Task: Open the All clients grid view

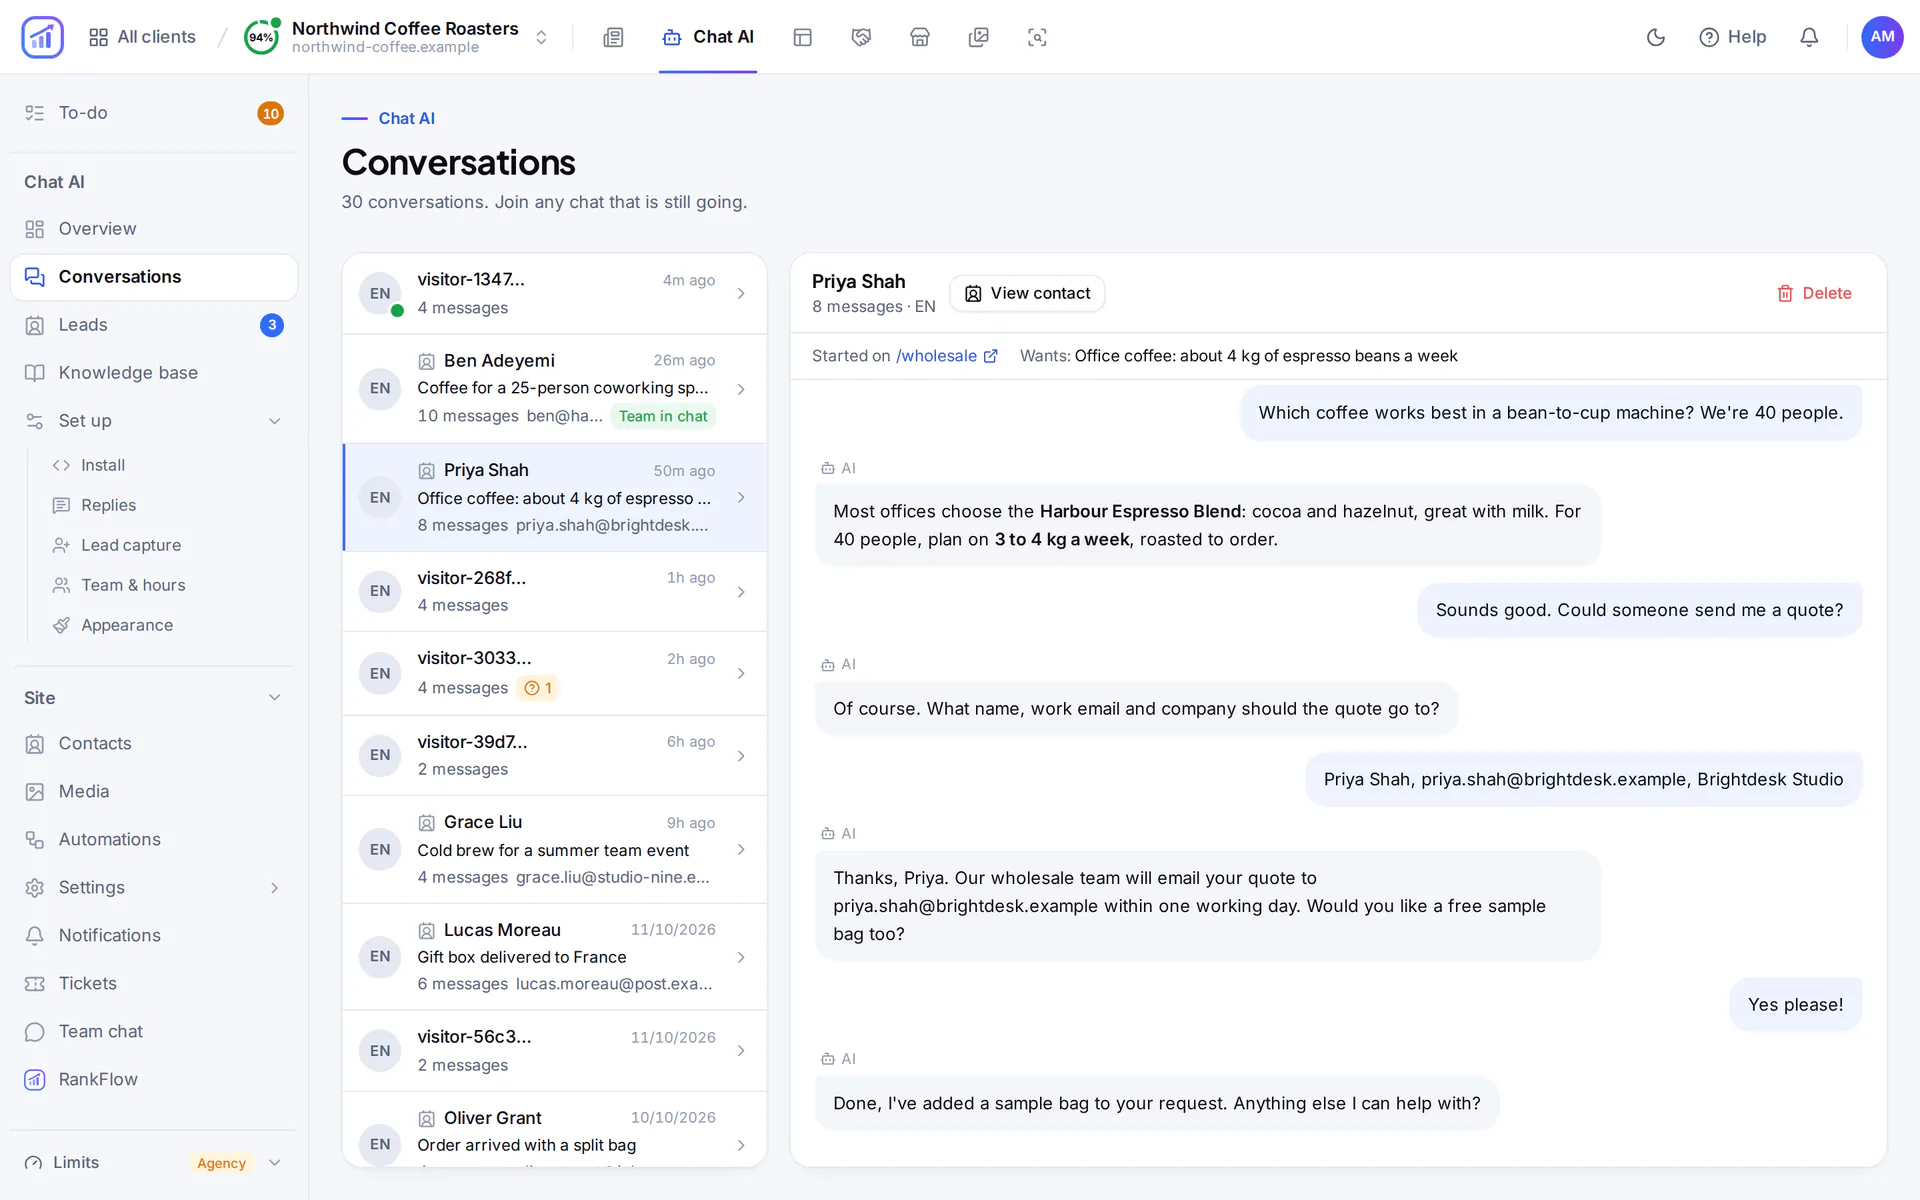Action: click(142, 37)
